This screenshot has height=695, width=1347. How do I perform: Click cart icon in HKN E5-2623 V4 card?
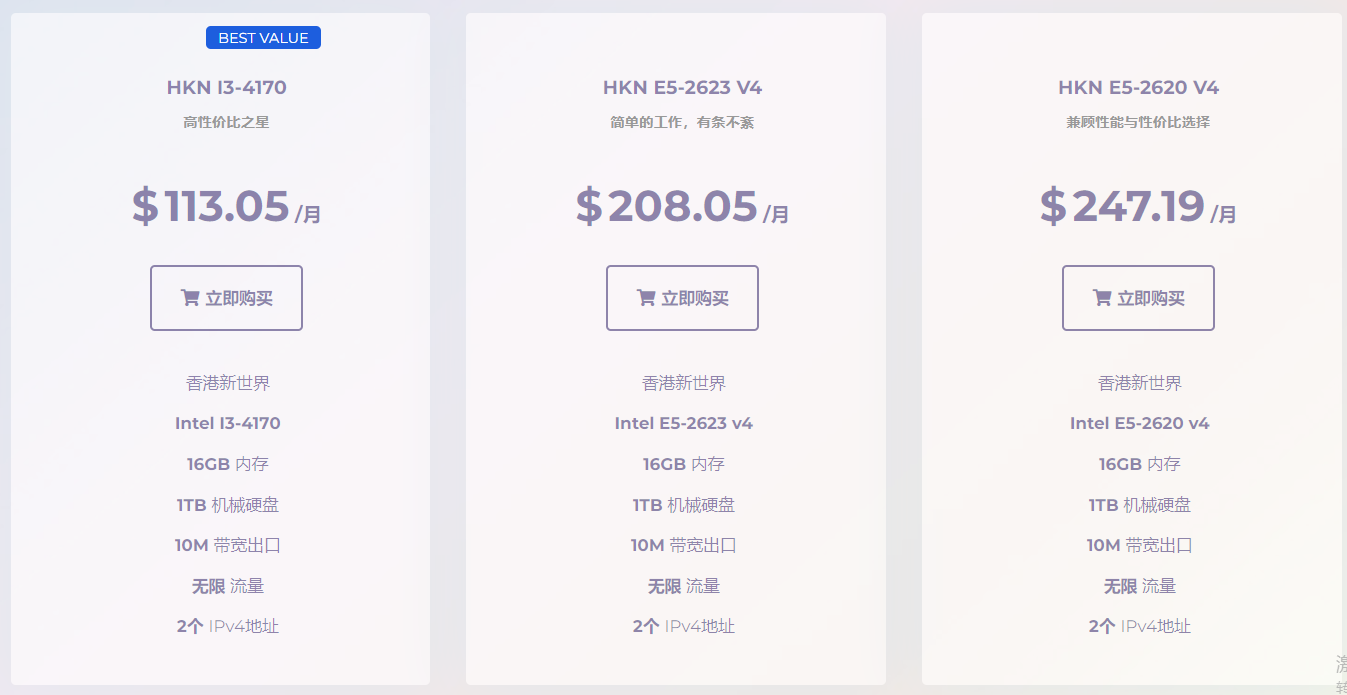point(645,298)
